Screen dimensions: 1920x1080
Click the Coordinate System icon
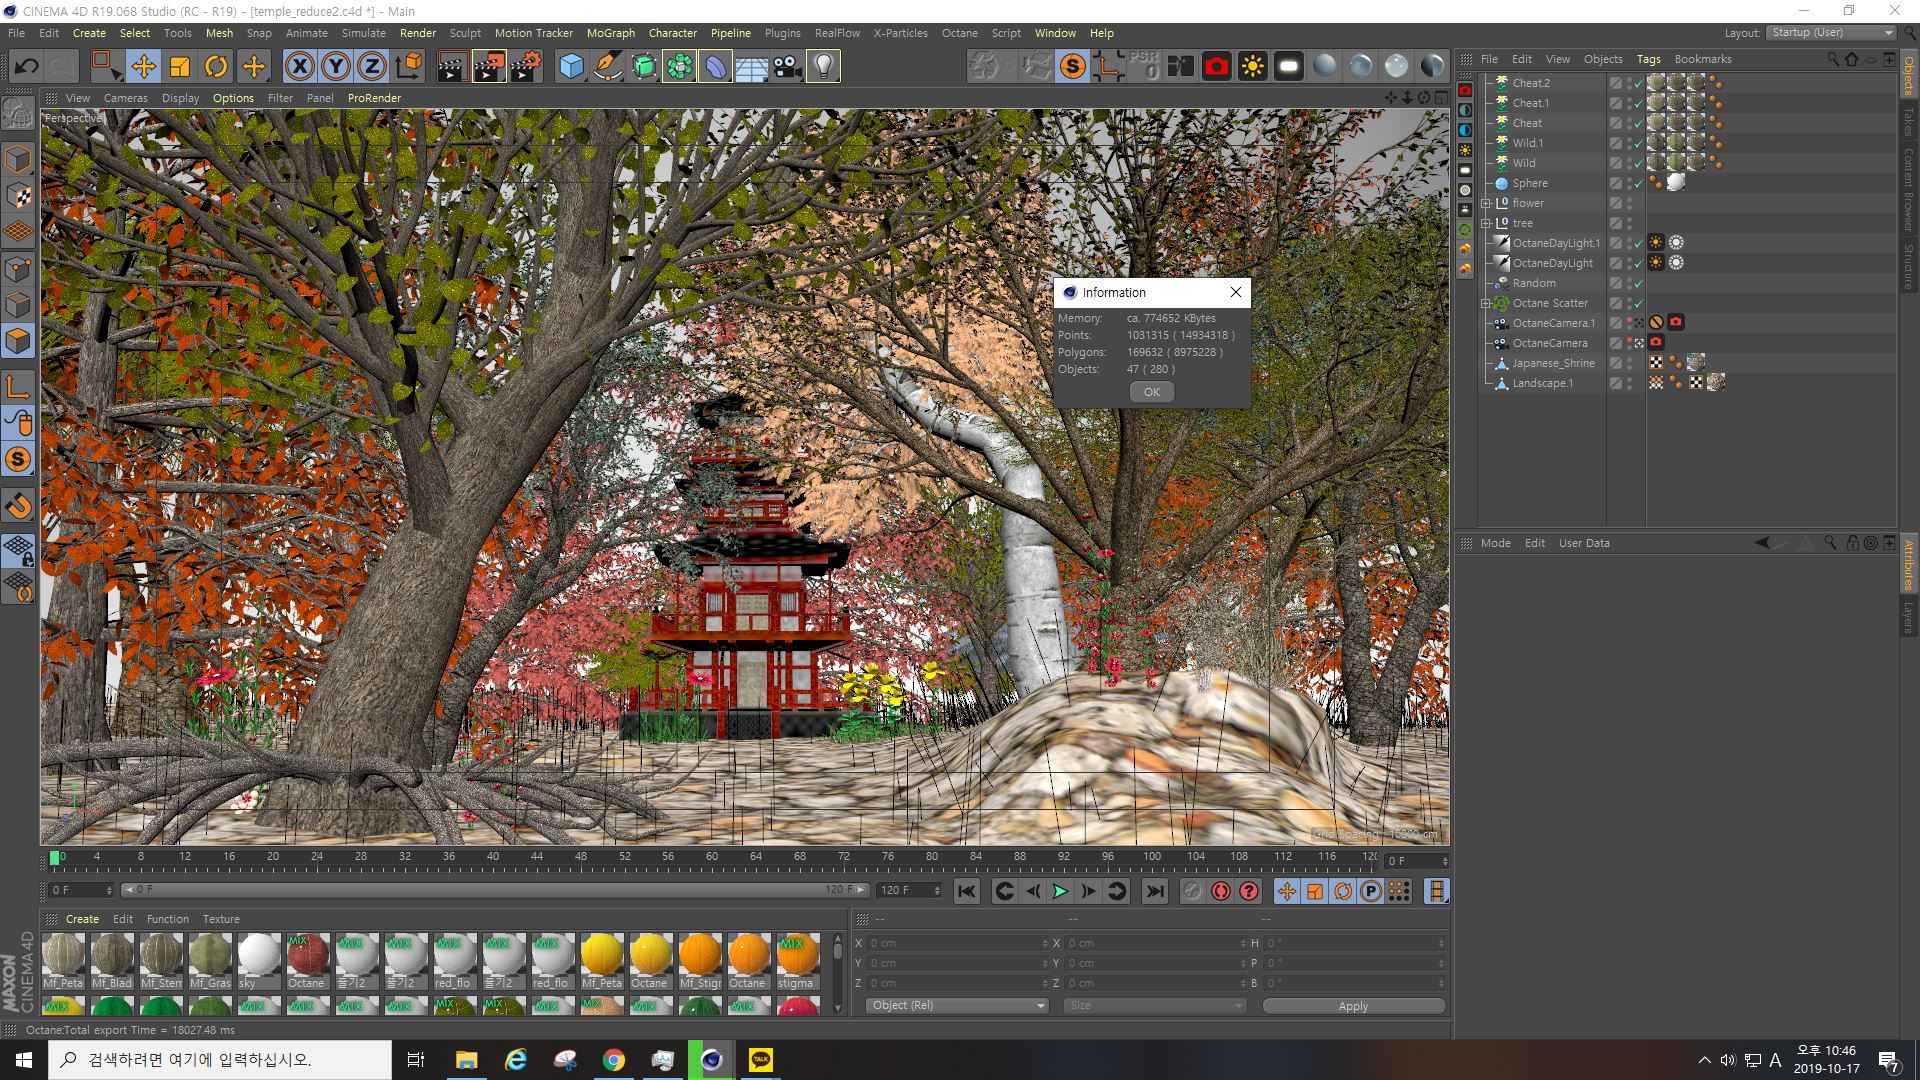(409, 67)
